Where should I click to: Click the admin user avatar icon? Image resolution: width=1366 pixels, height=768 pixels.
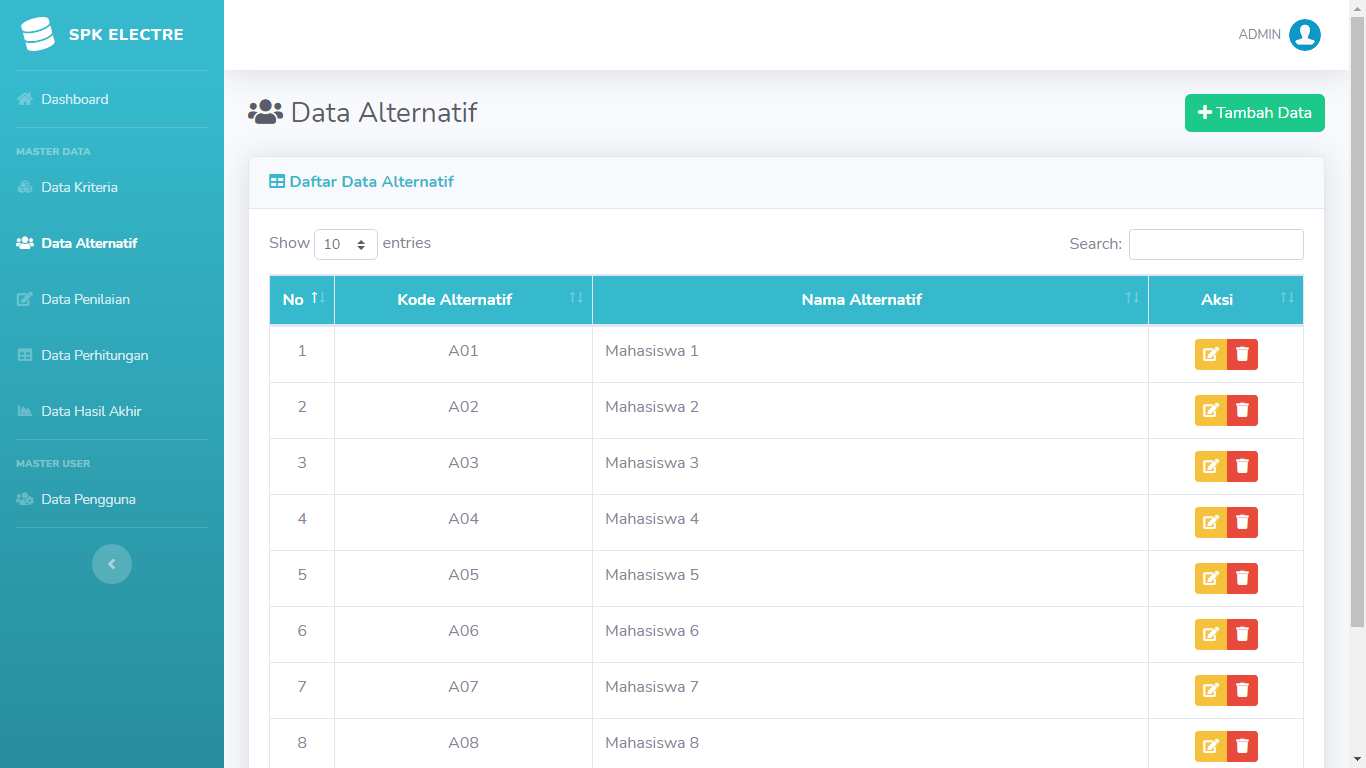(x=1305, y=35)
